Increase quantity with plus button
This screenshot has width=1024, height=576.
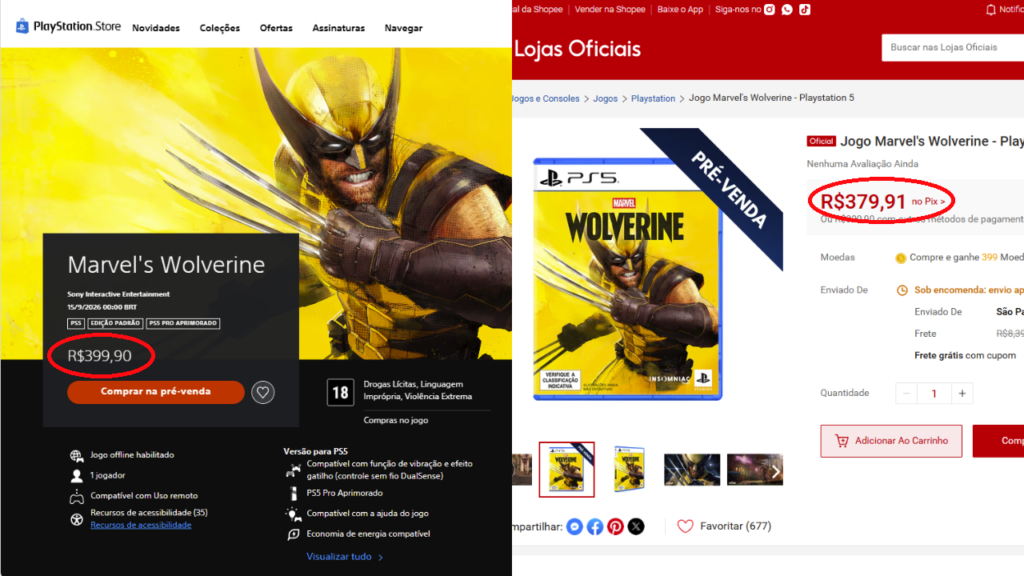coord(962,394)
